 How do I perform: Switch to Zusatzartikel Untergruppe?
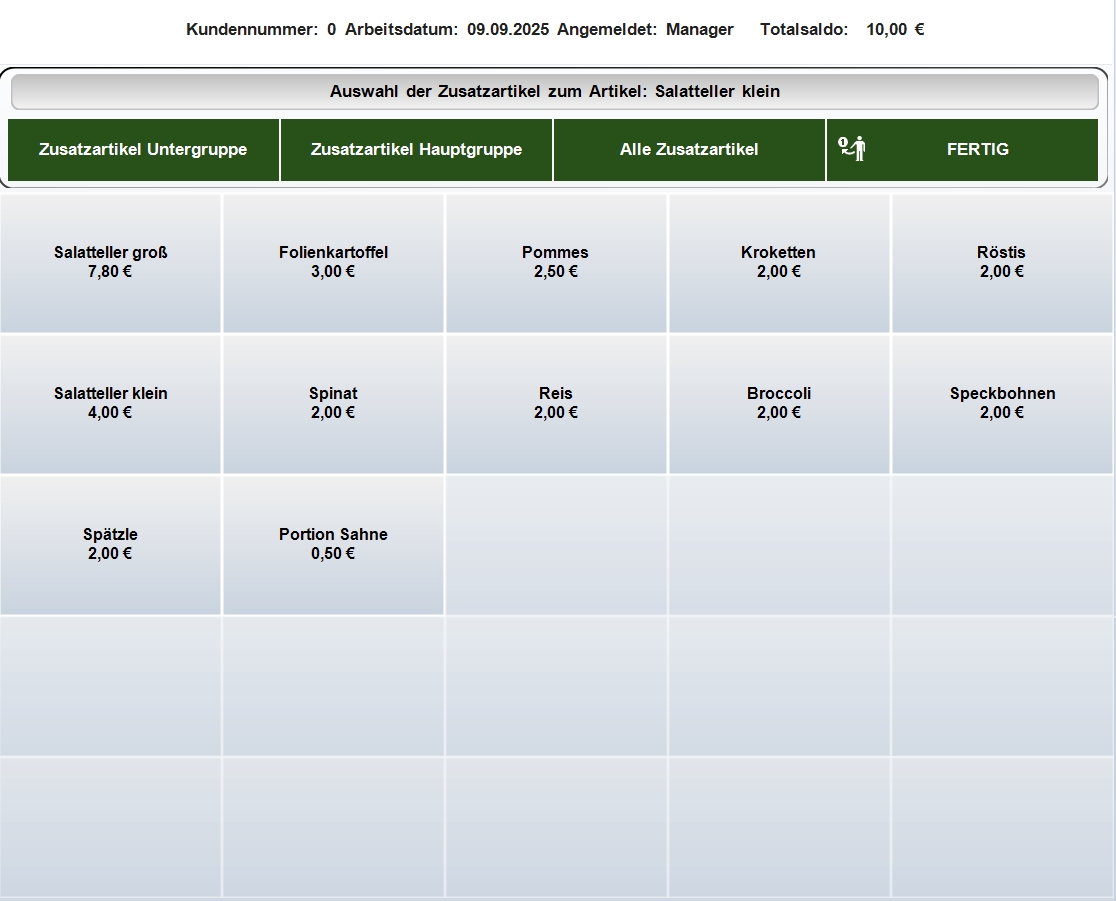(x=143, y=149)
